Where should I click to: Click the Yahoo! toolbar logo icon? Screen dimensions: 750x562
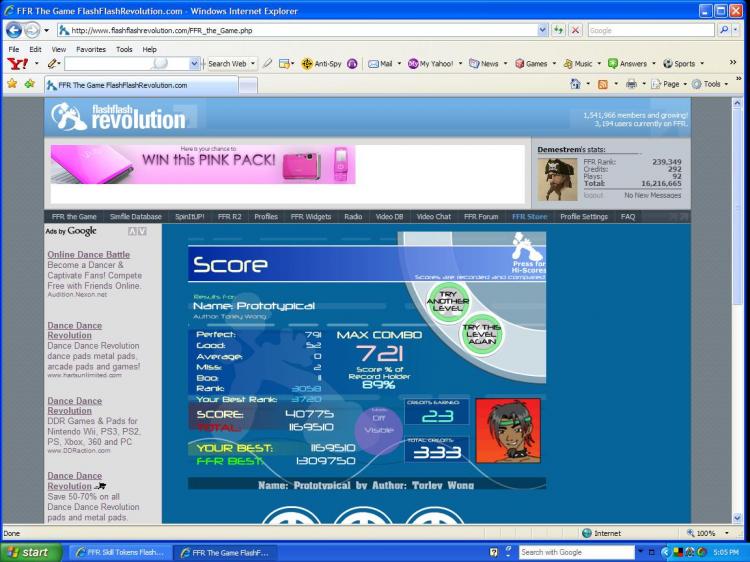pos(16,63)
